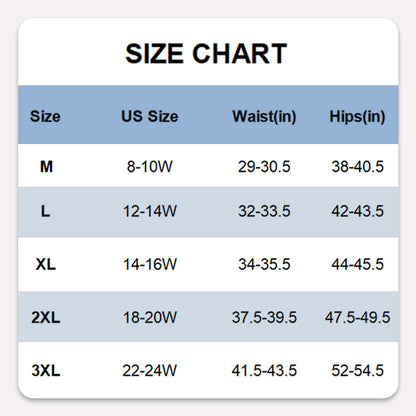This screenshot has width=416, height=416.
Task: Click the 52-54.5 hips value
Action: coord(357,370)
